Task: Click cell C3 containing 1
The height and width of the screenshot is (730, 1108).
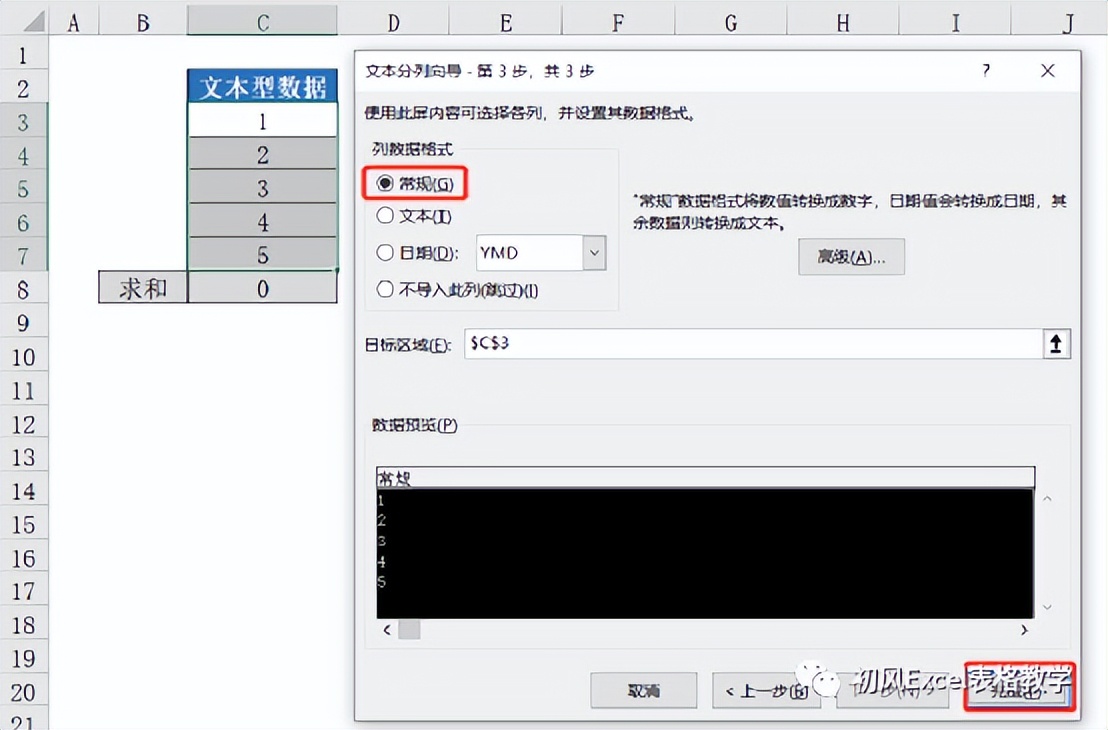Action: pyautogui.click(x=262, y=121)
